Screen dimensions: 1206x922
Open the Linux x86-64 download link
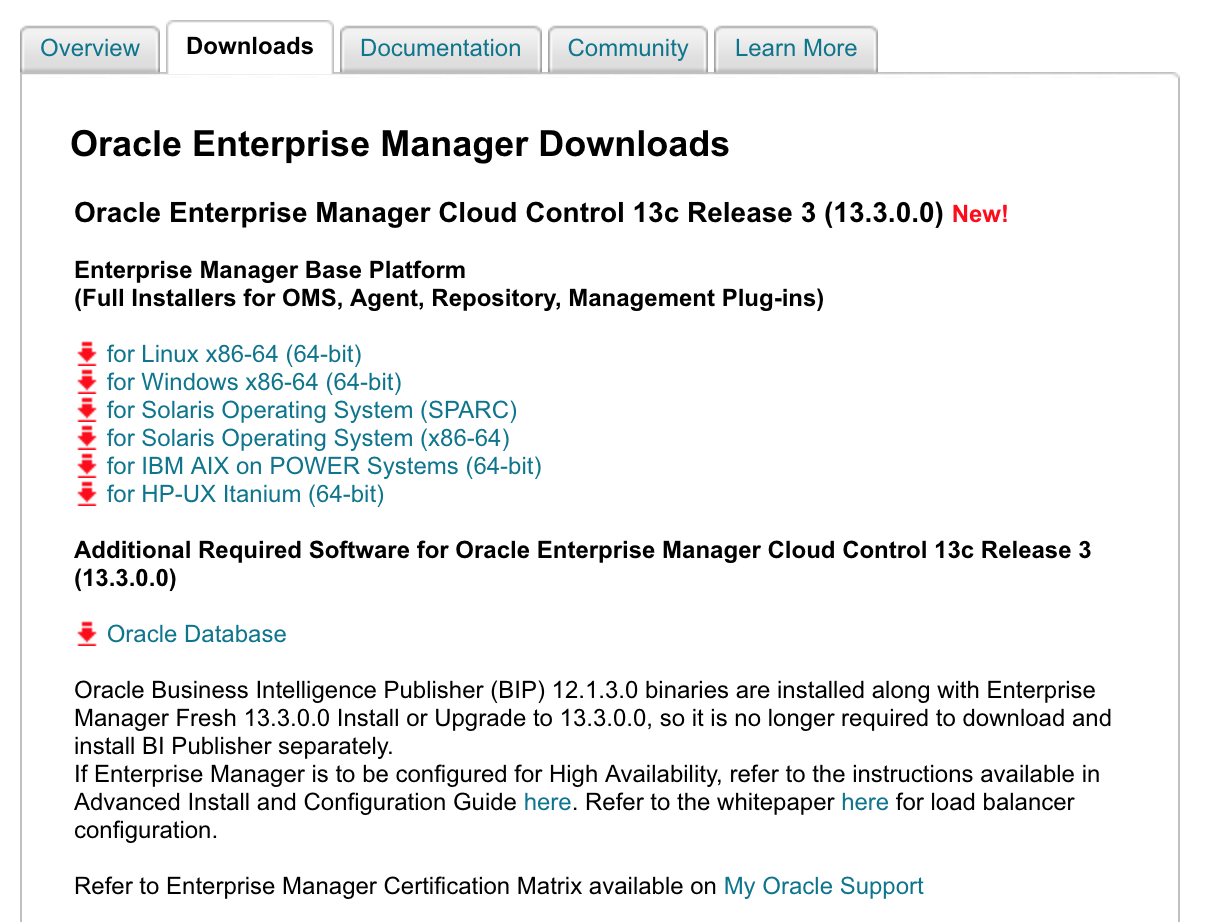234,353
